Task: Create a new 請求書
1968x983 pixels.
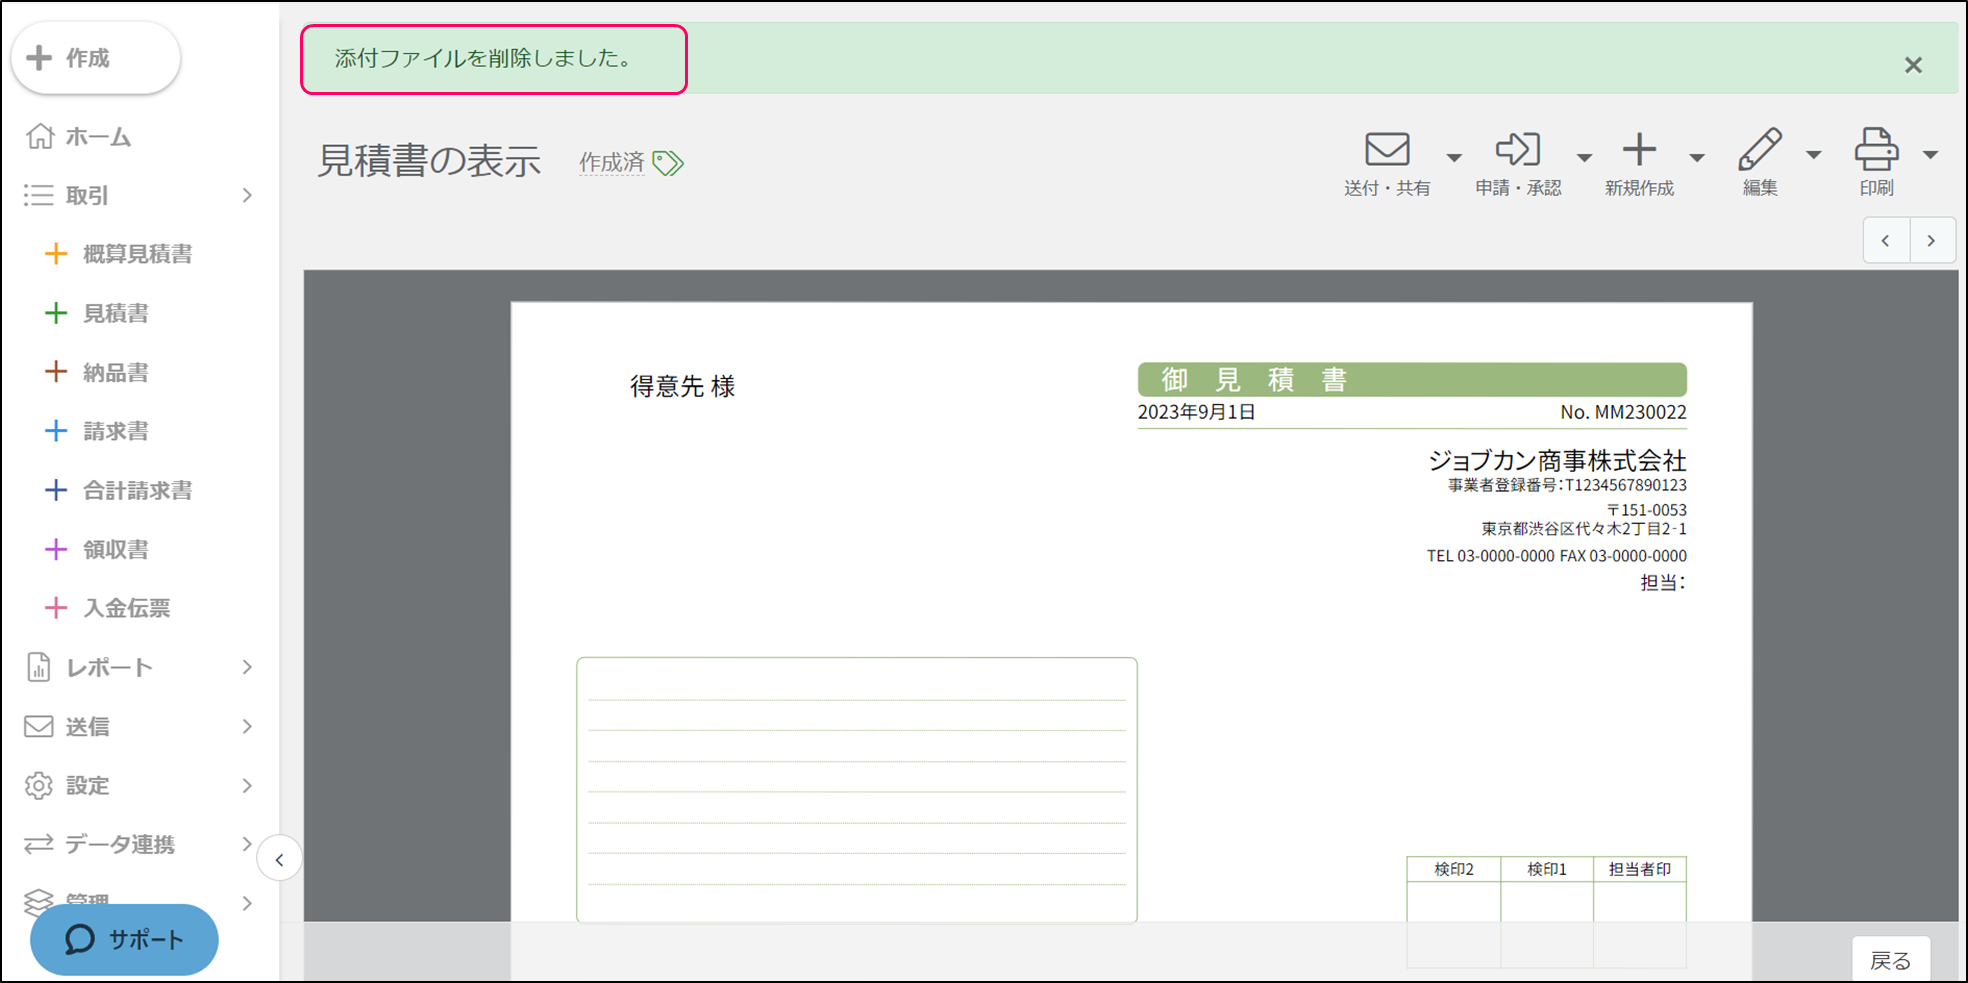Action: click(x=115, y=431)
